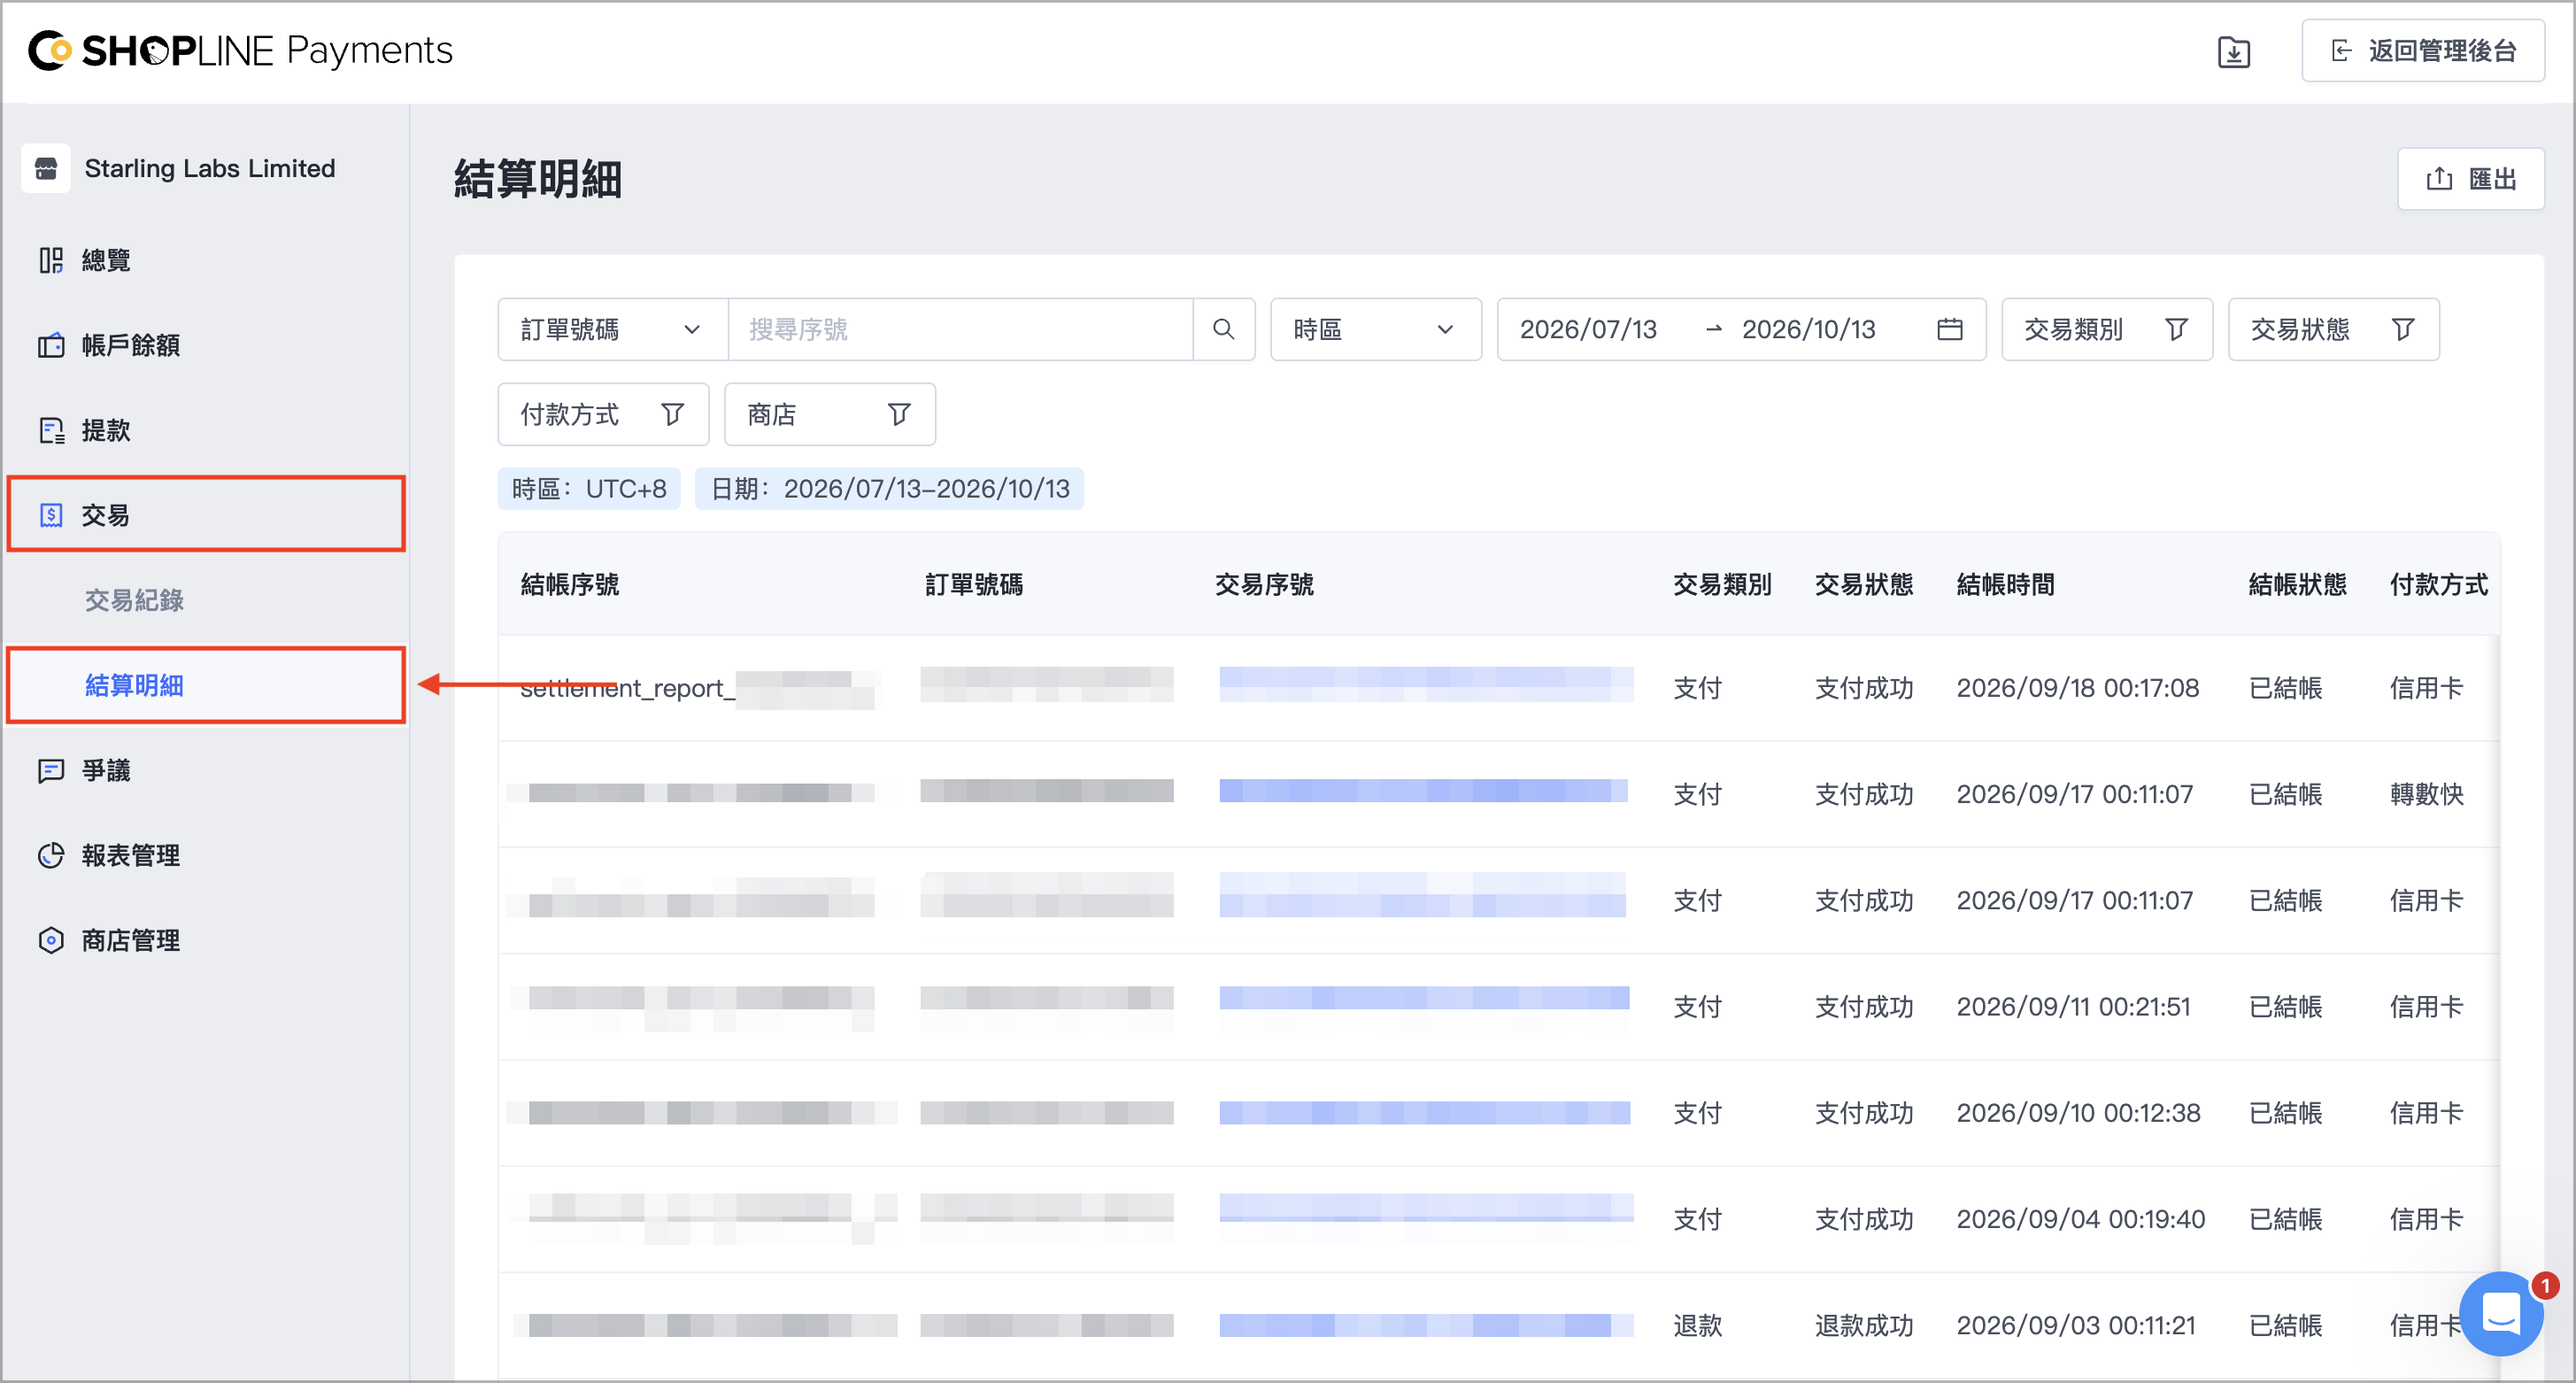Click 返回管理後台 button
Screen dimensions: 2576x1383
2422,51
